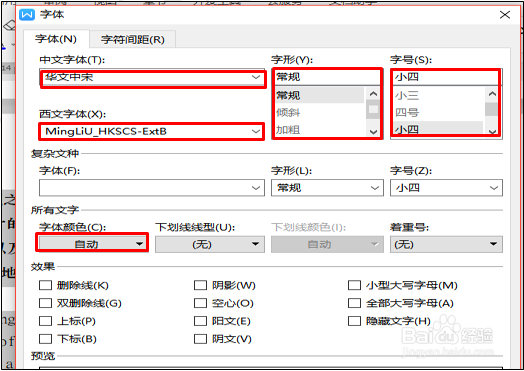Click the up arrow of the 字号 list scrollbar
Image resolution: width=524 pixels, height=371 pixels.
492,94
